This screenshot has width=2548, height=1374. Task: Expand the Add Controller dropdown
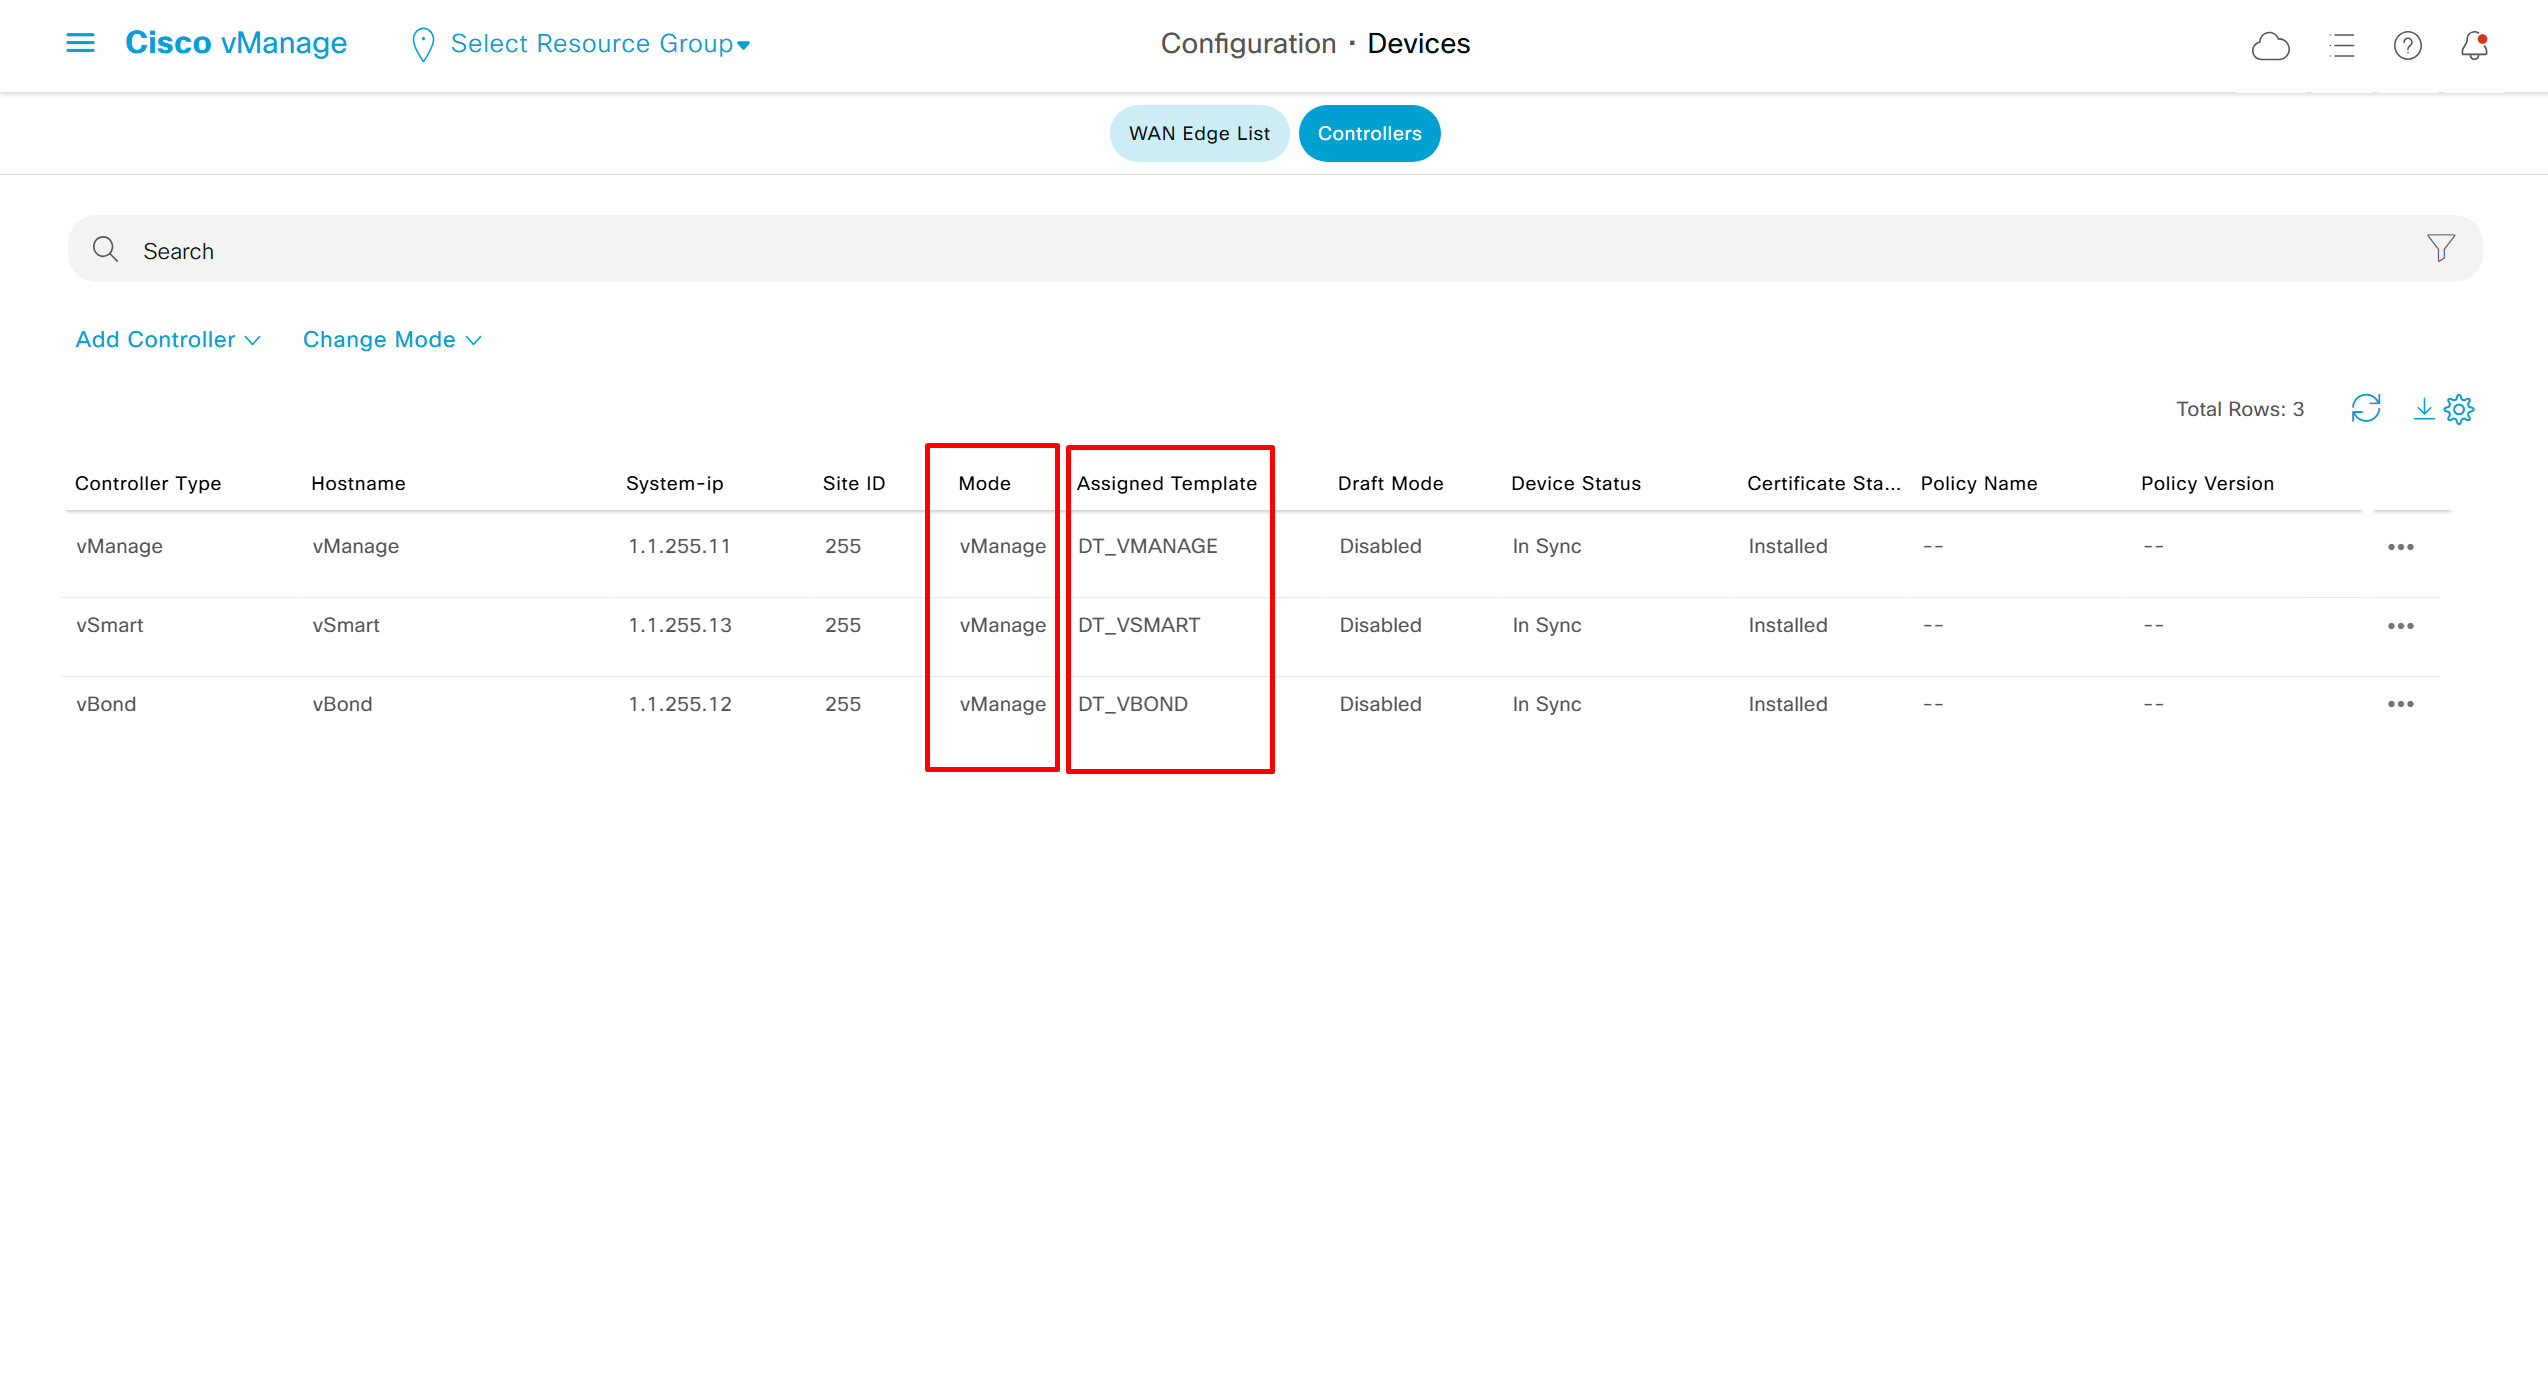click(168, 340)
